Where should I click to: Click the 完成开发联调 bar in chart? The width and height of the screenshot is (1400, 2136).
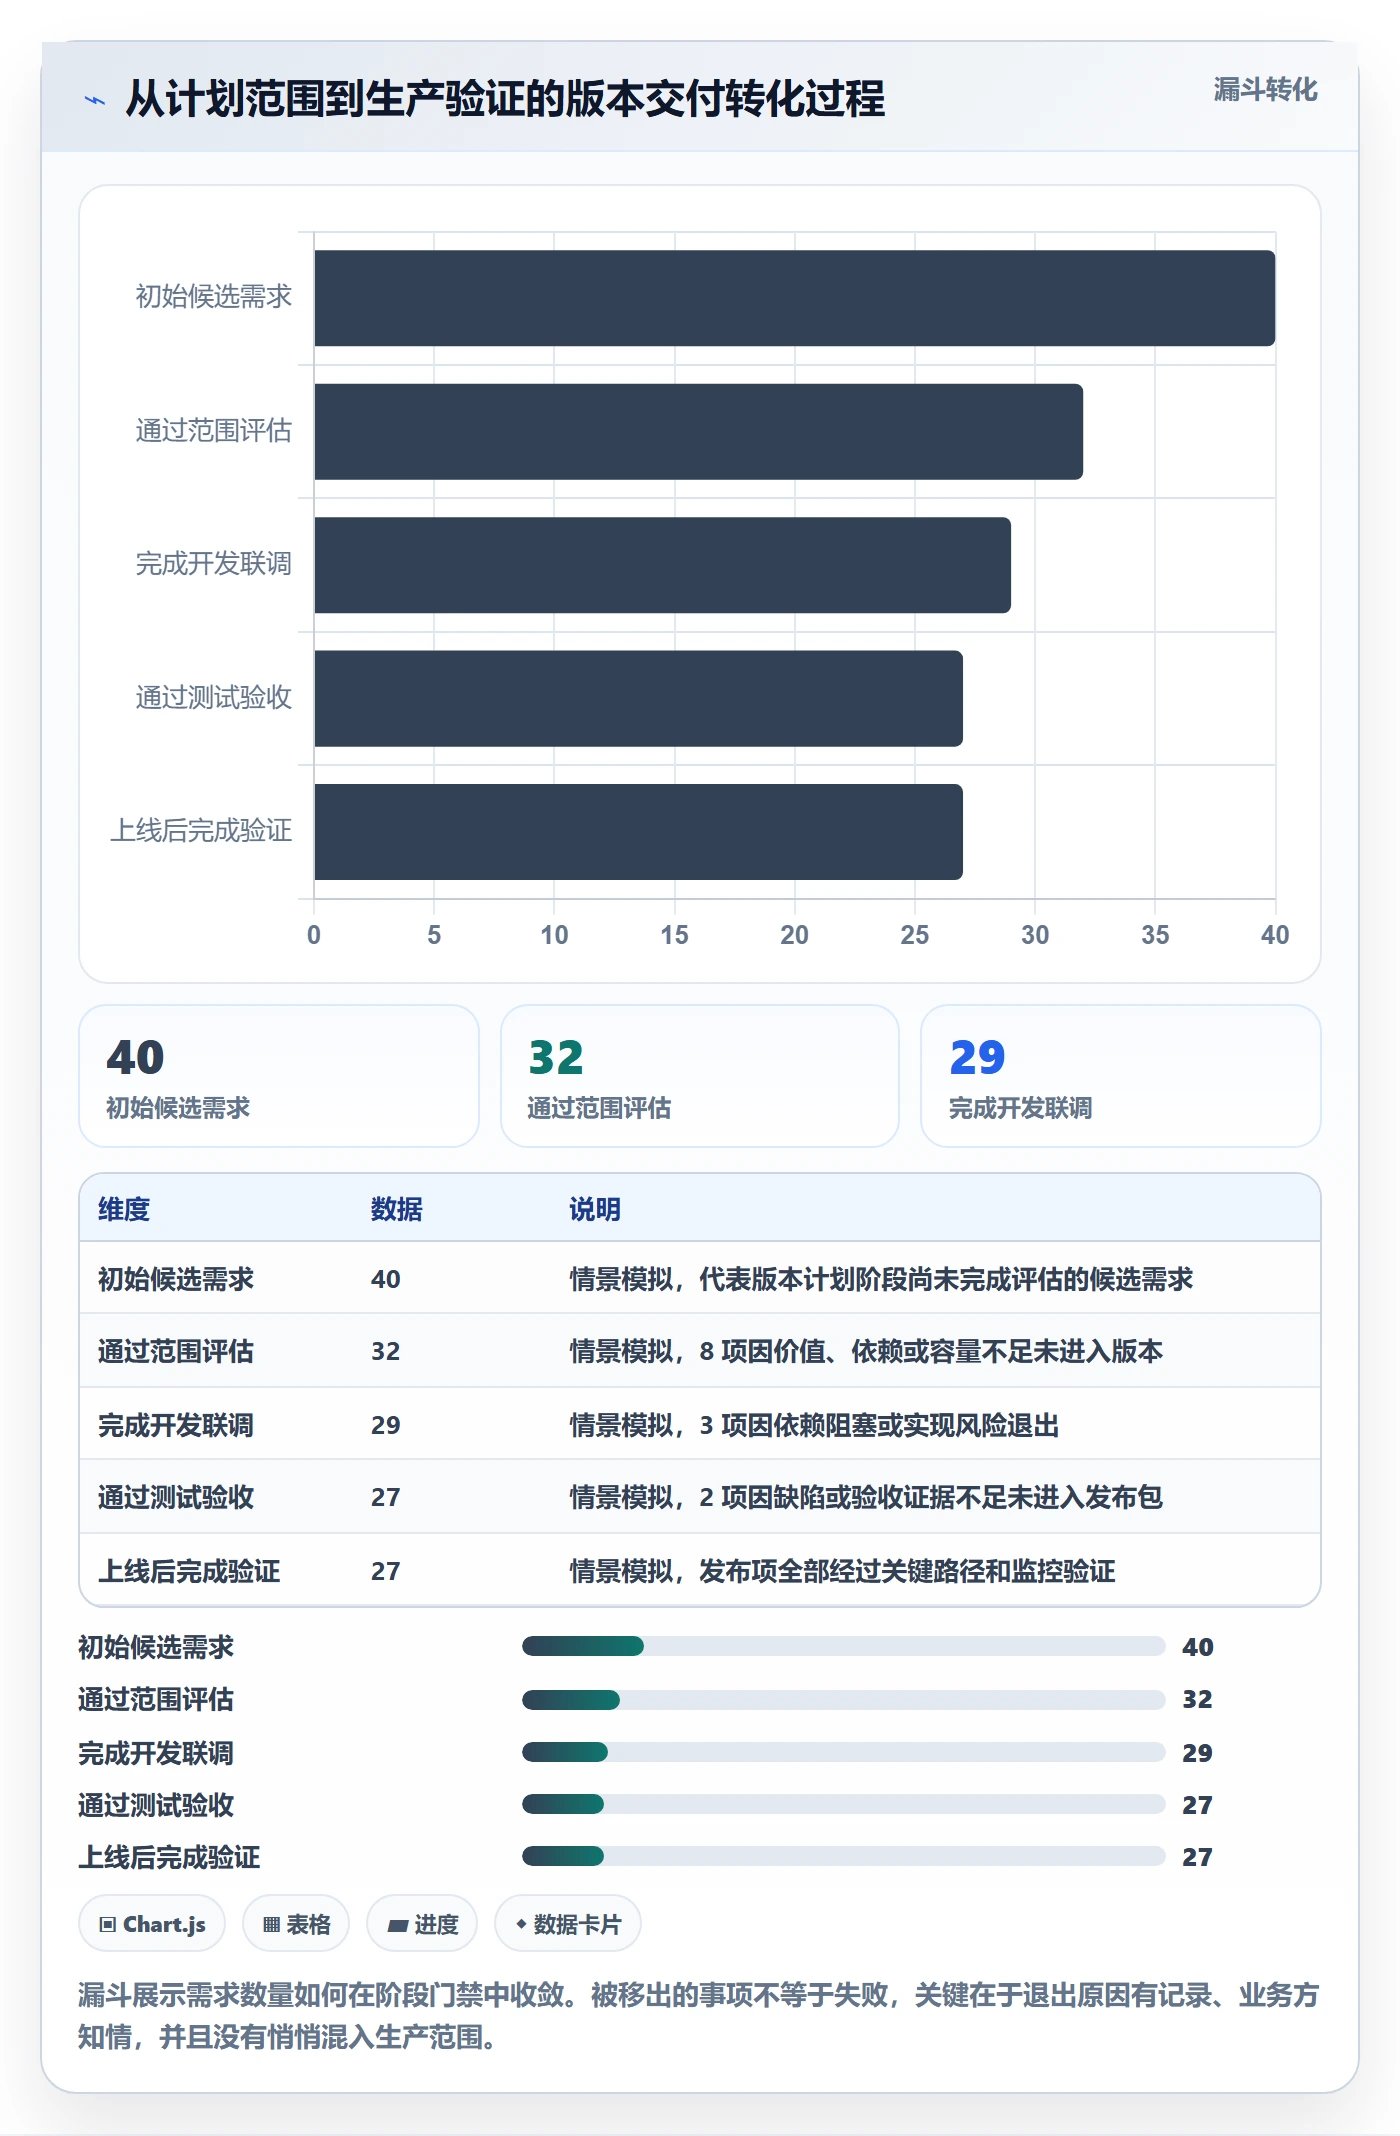(662, 565)
